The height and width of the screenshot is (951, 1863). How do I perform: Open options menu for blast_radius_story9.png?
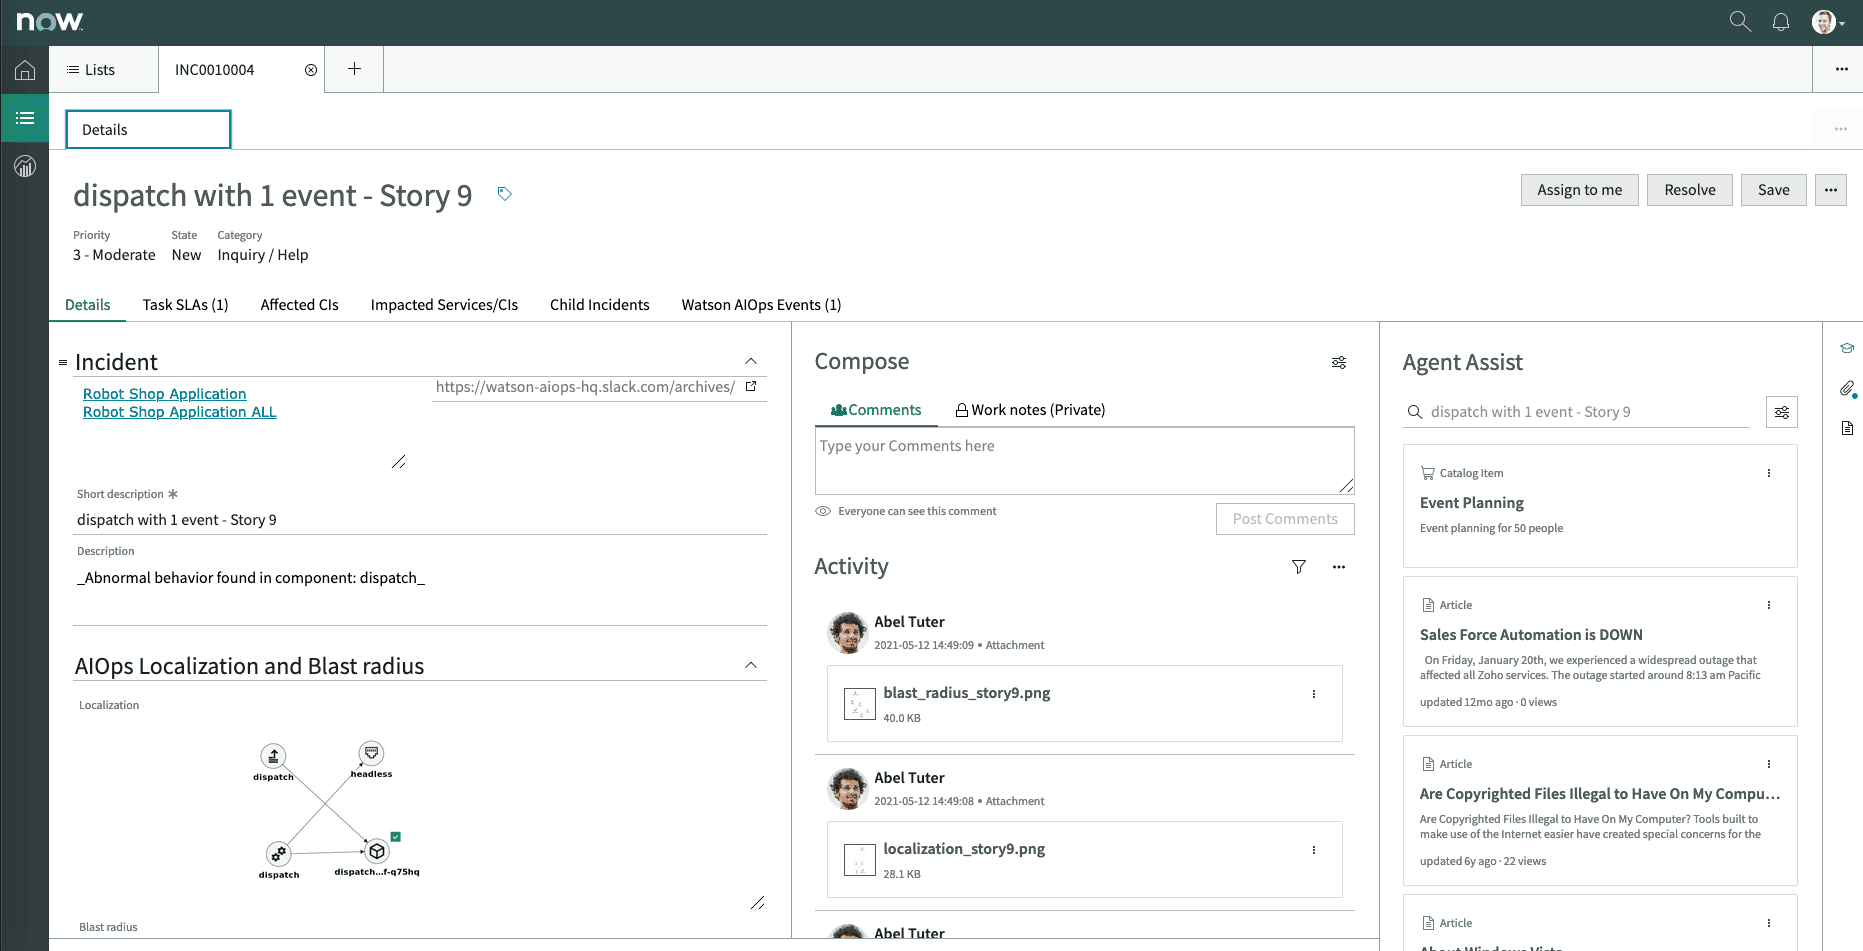coord(1314,694)
